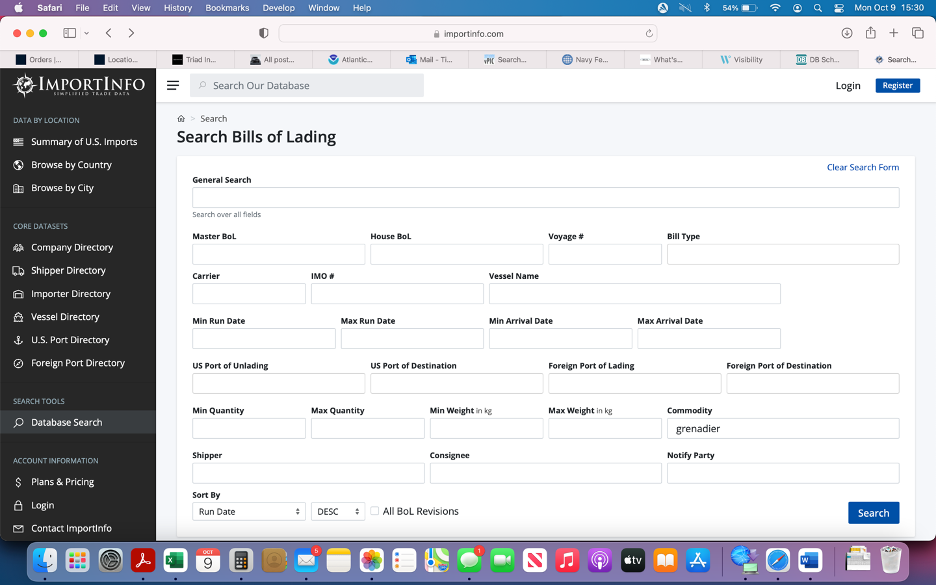Open the Develop menu
Viewport: 936px width, 586px height.
[x=279, y=8]
